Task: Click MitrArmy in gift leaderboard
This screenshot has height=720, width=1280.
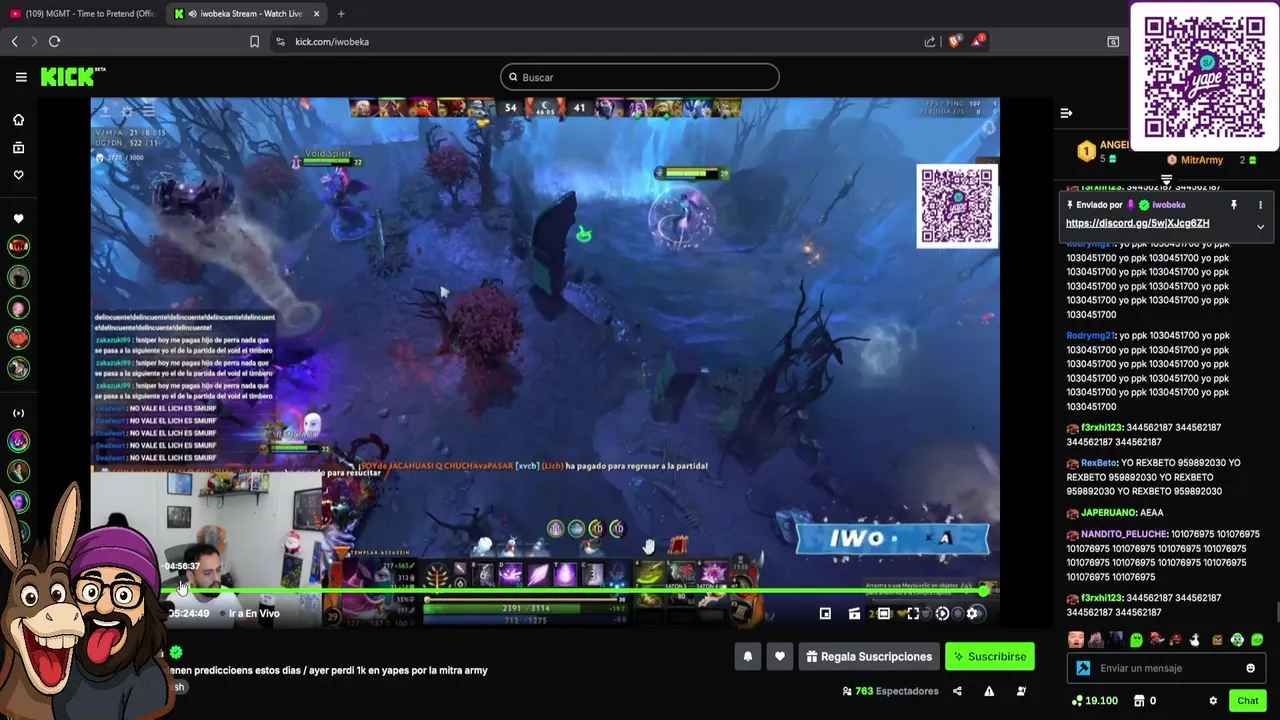Action: point(1201,160)
